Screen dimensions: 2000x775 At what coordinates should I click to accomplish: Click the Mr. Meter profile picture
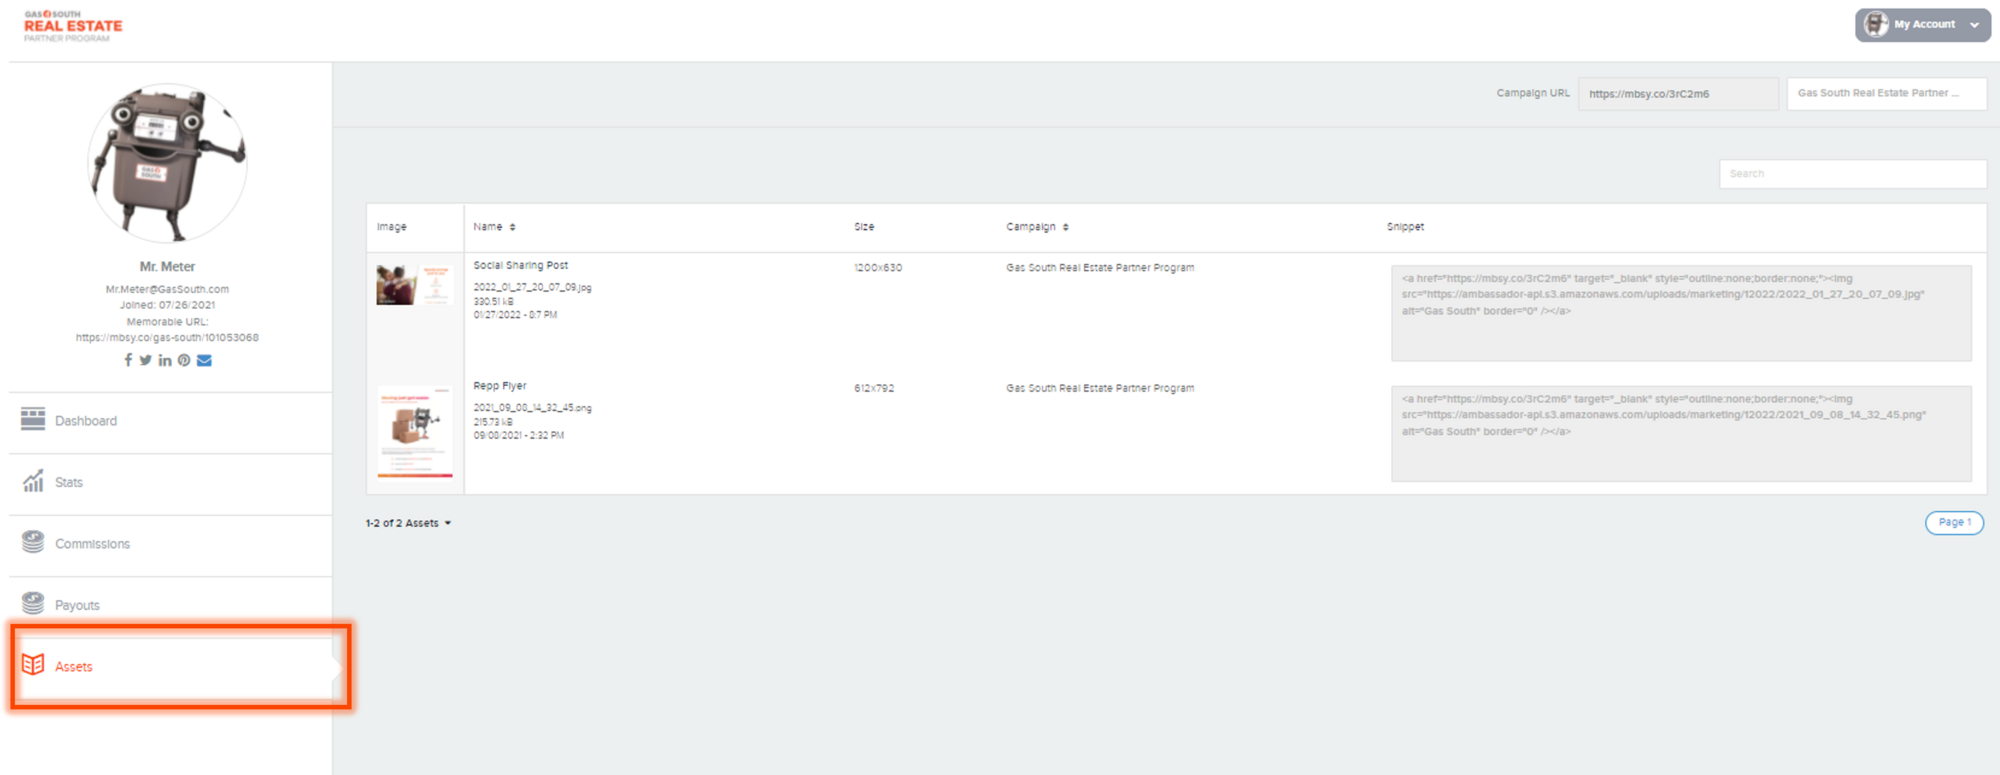(x=167, y=163)
